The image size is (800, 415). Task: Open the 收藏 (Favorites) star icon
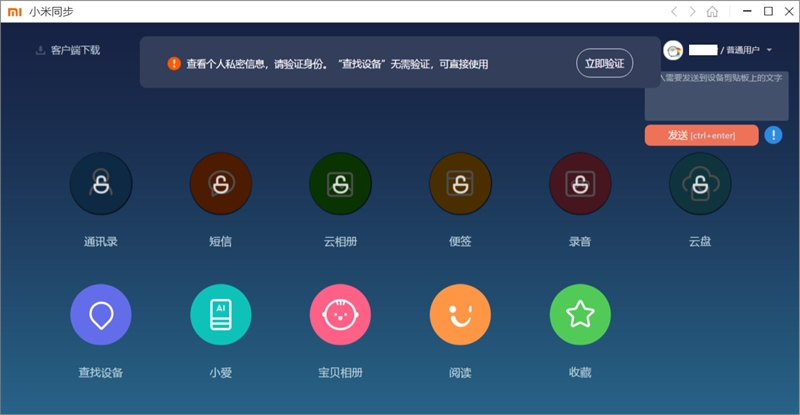coord(580,315)
